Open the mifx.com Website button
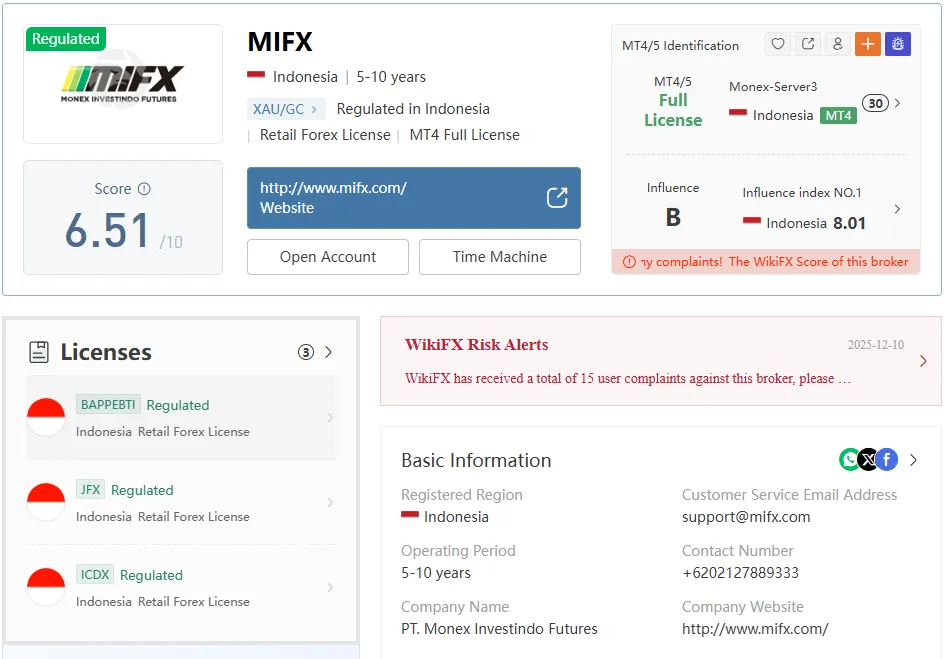This screenshot has width=944, height=659. (414, 198)
